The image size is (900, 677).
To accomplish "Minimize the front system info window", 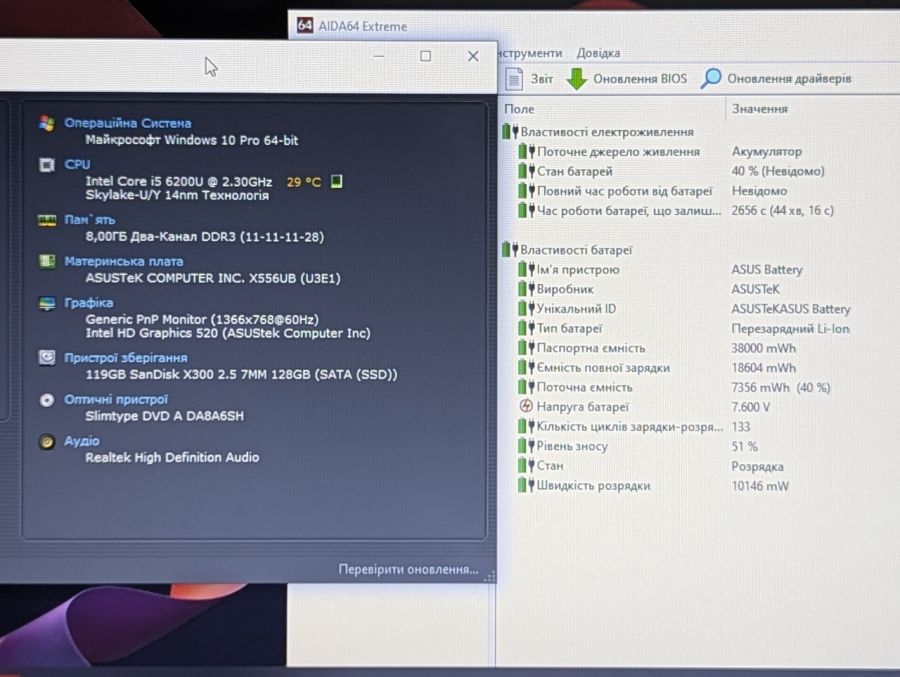I will click(379, 56).
